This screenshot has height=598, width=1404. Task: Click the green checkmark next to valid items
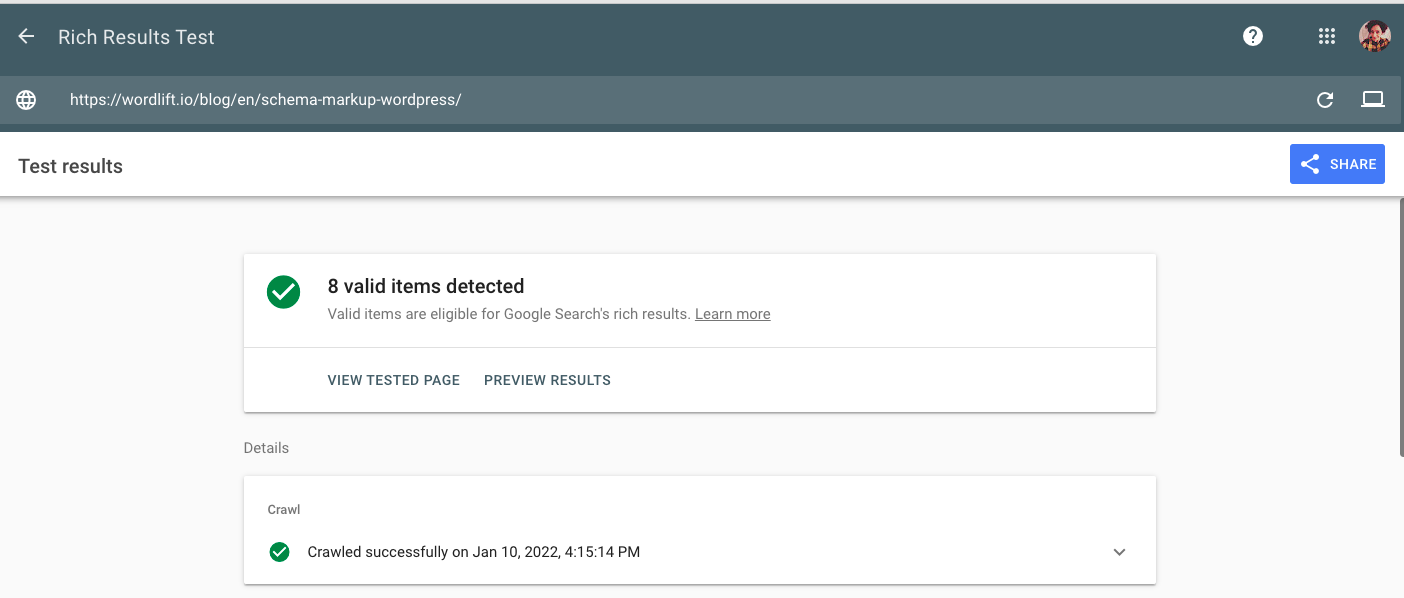click(284, 293)
